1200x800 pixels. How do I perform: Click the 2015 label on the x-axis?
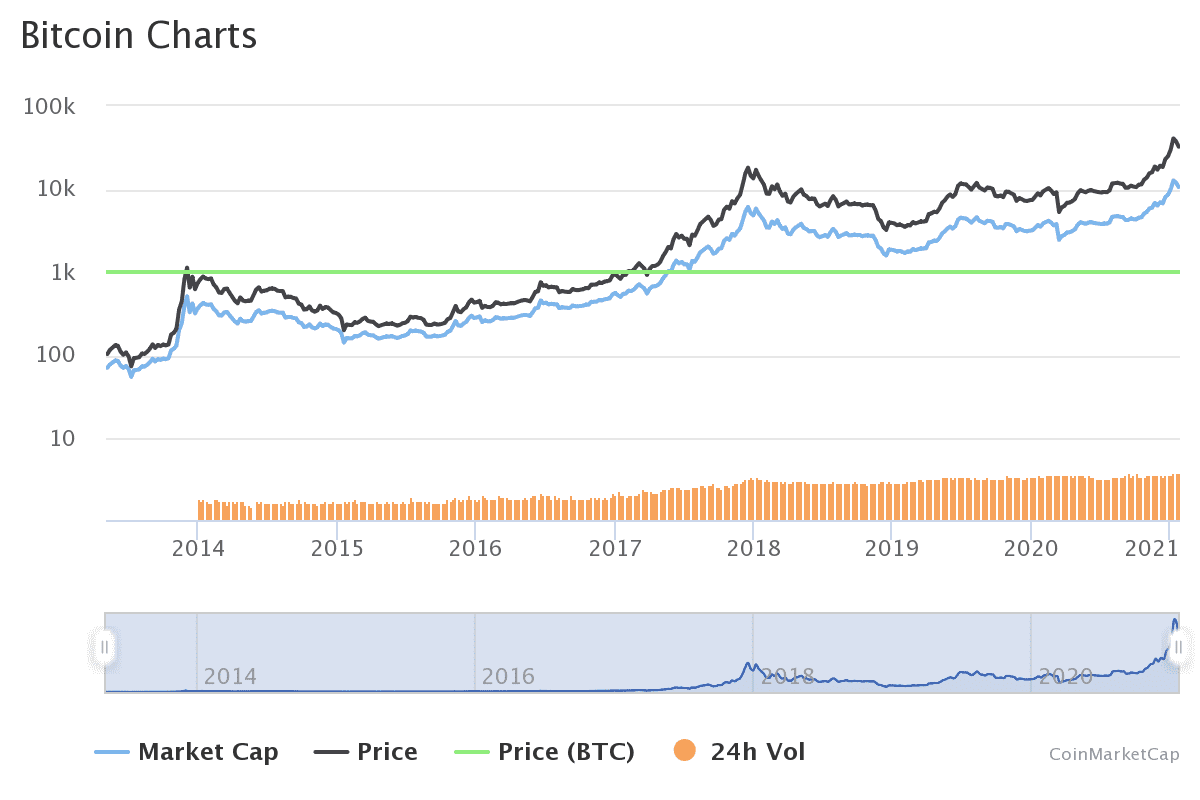[x=337, y=547]
